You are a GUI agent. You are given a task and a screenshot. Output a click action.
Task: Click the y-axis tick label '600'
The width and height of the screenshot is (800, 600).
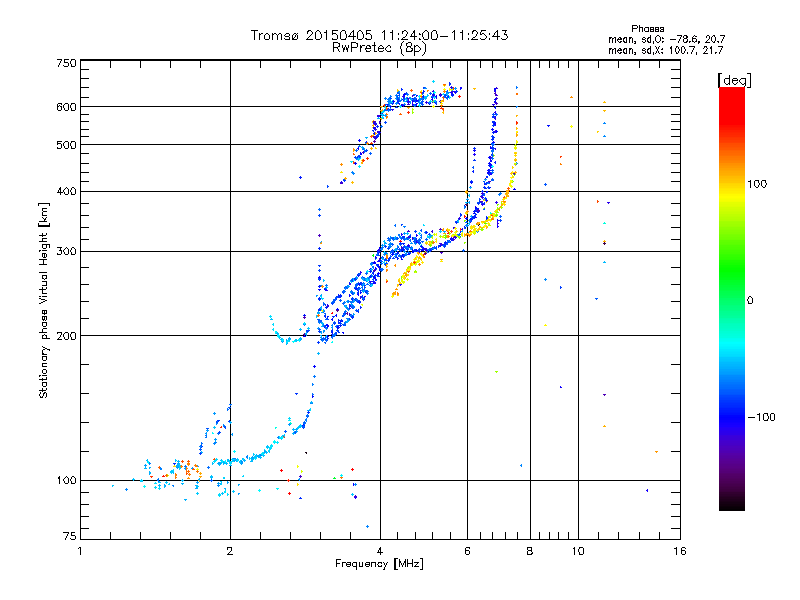(x=67, y=107)
